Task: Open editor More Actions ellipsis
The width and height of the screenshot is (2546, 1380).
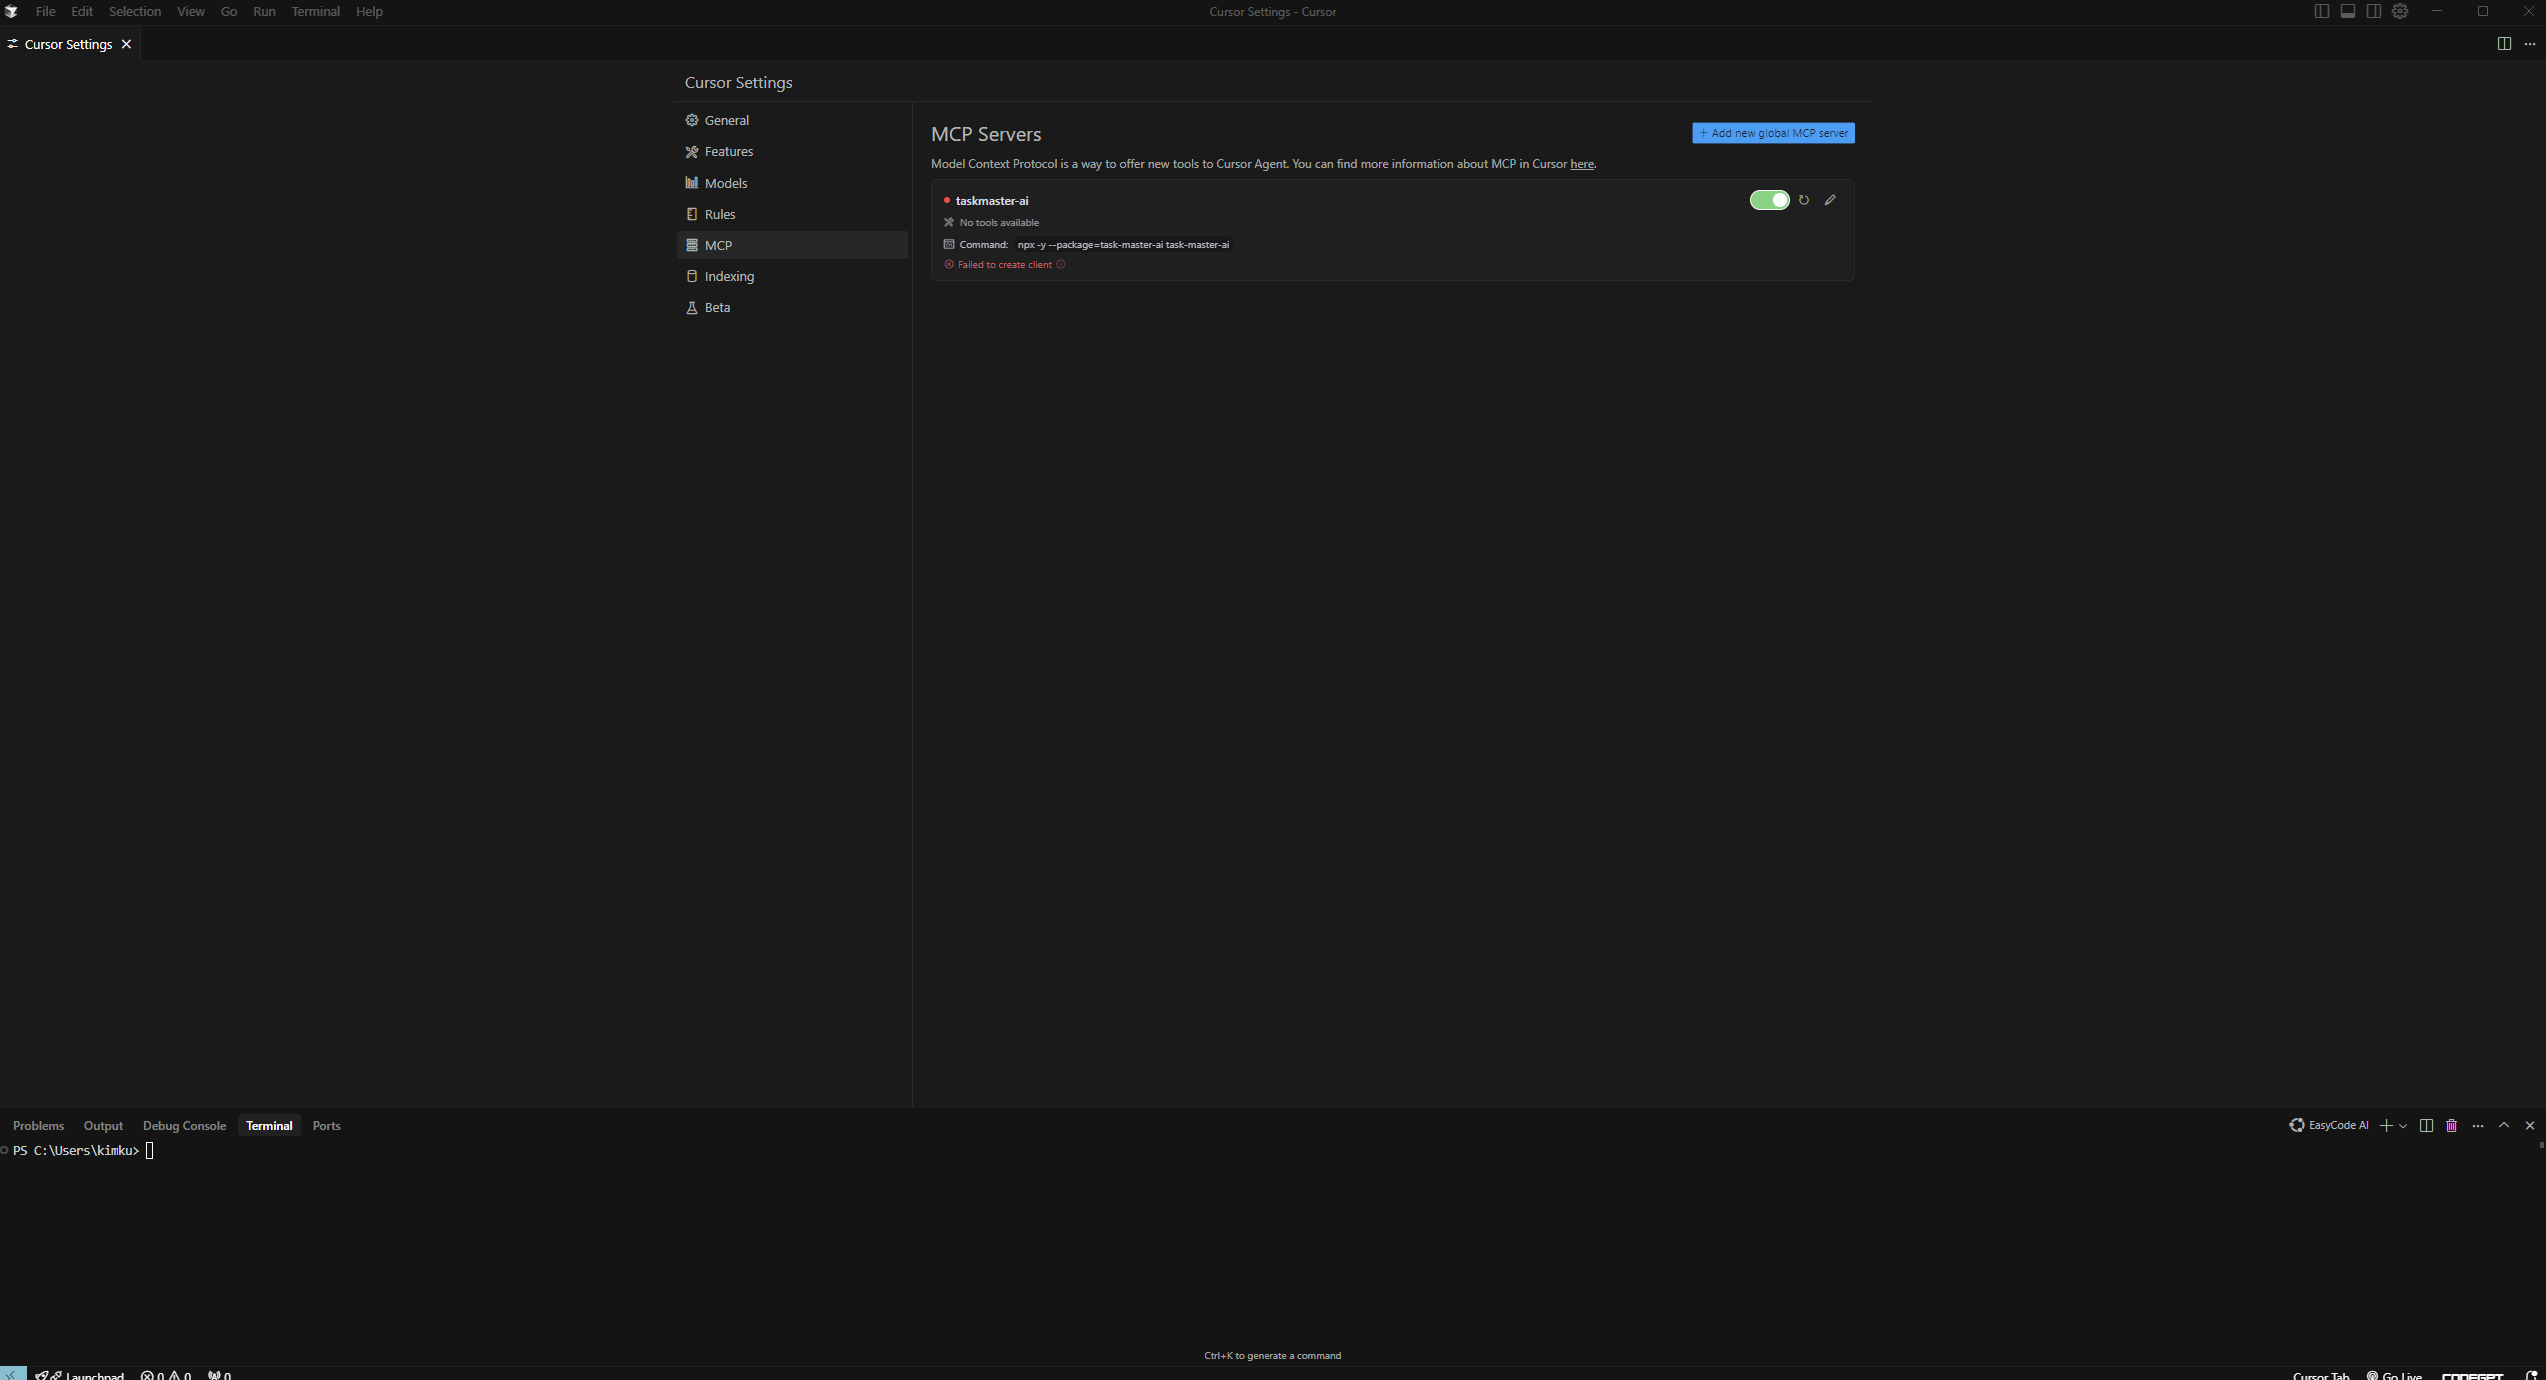Action: (2530, 44)
